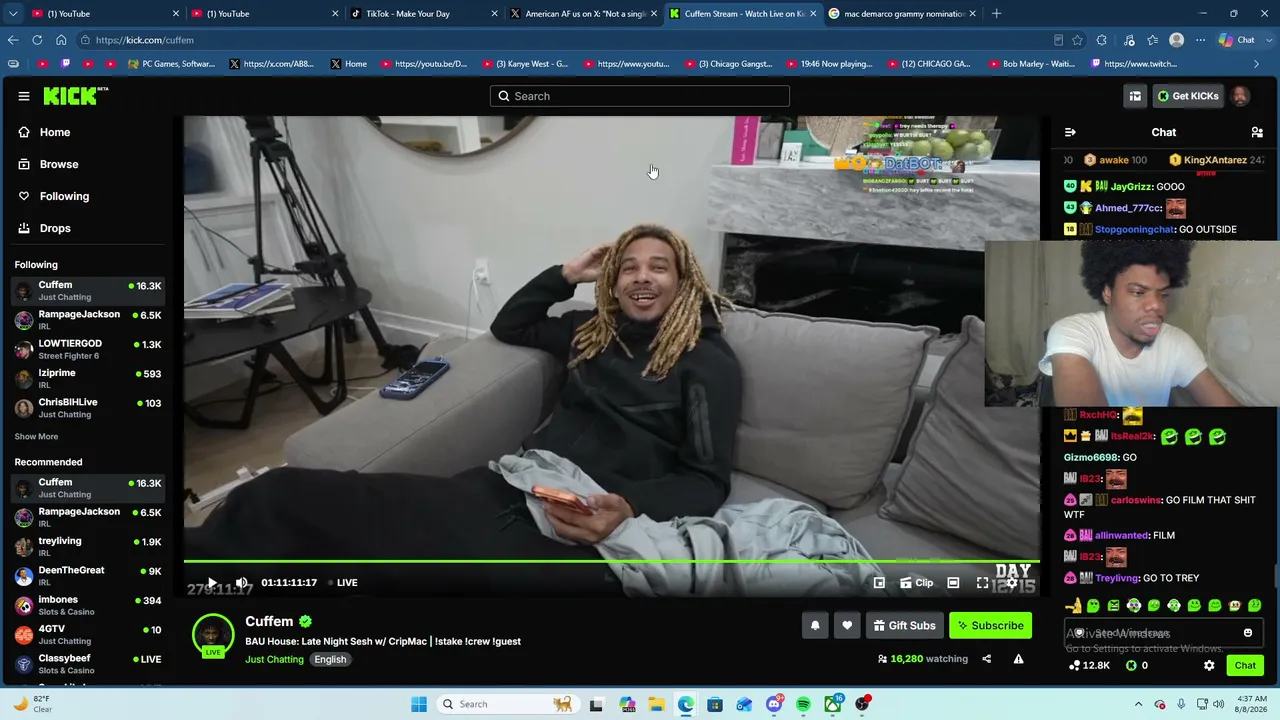Follow Cuffem with the heart button
Screen dimensions: 1280x720
point(847,626)
